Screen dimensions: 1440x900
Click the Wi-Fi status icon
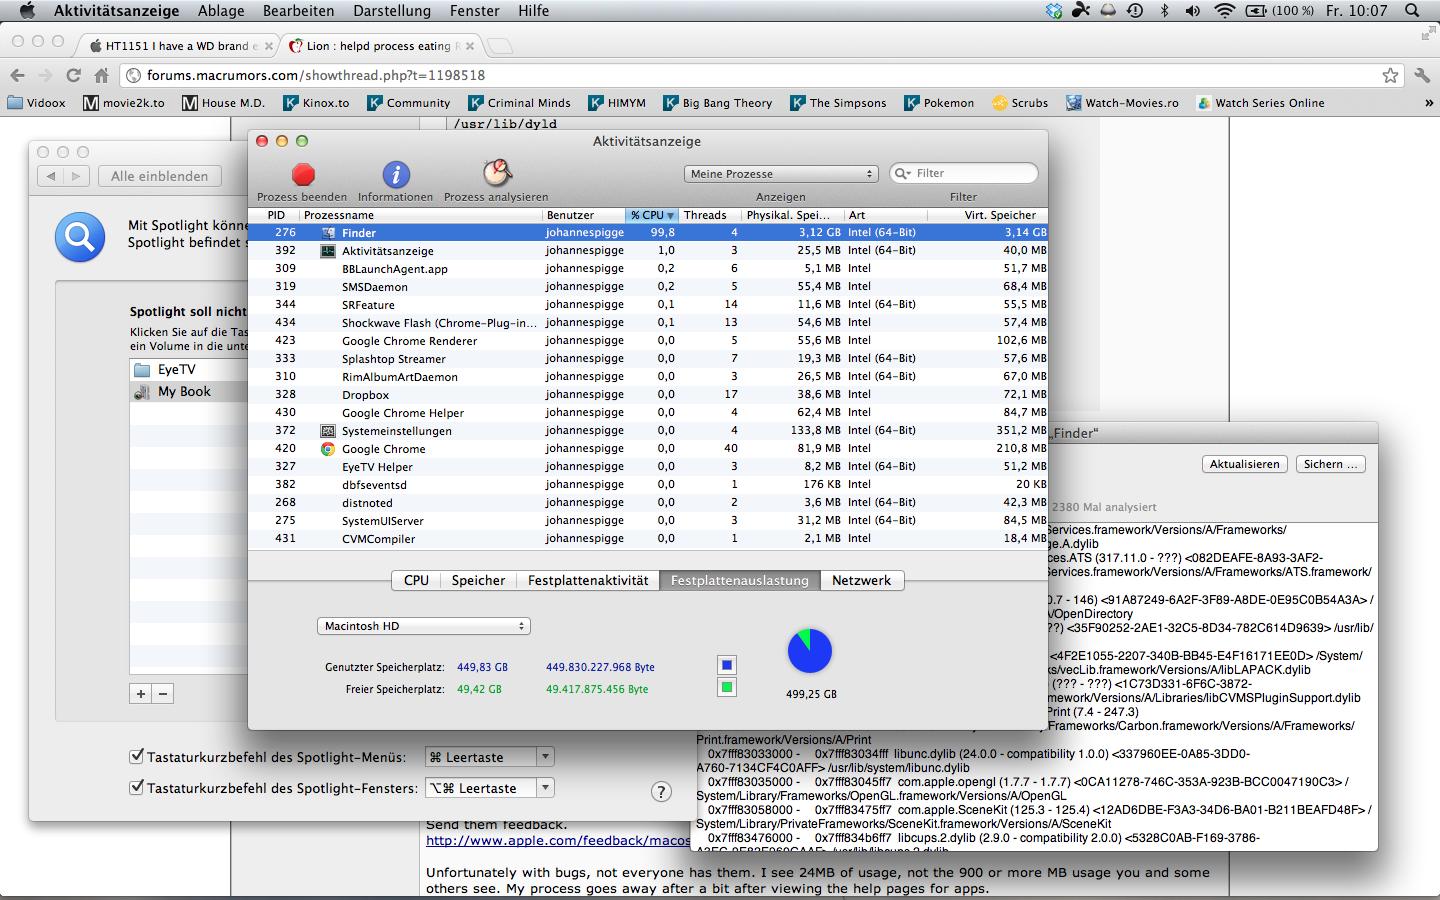[1225, 11]
